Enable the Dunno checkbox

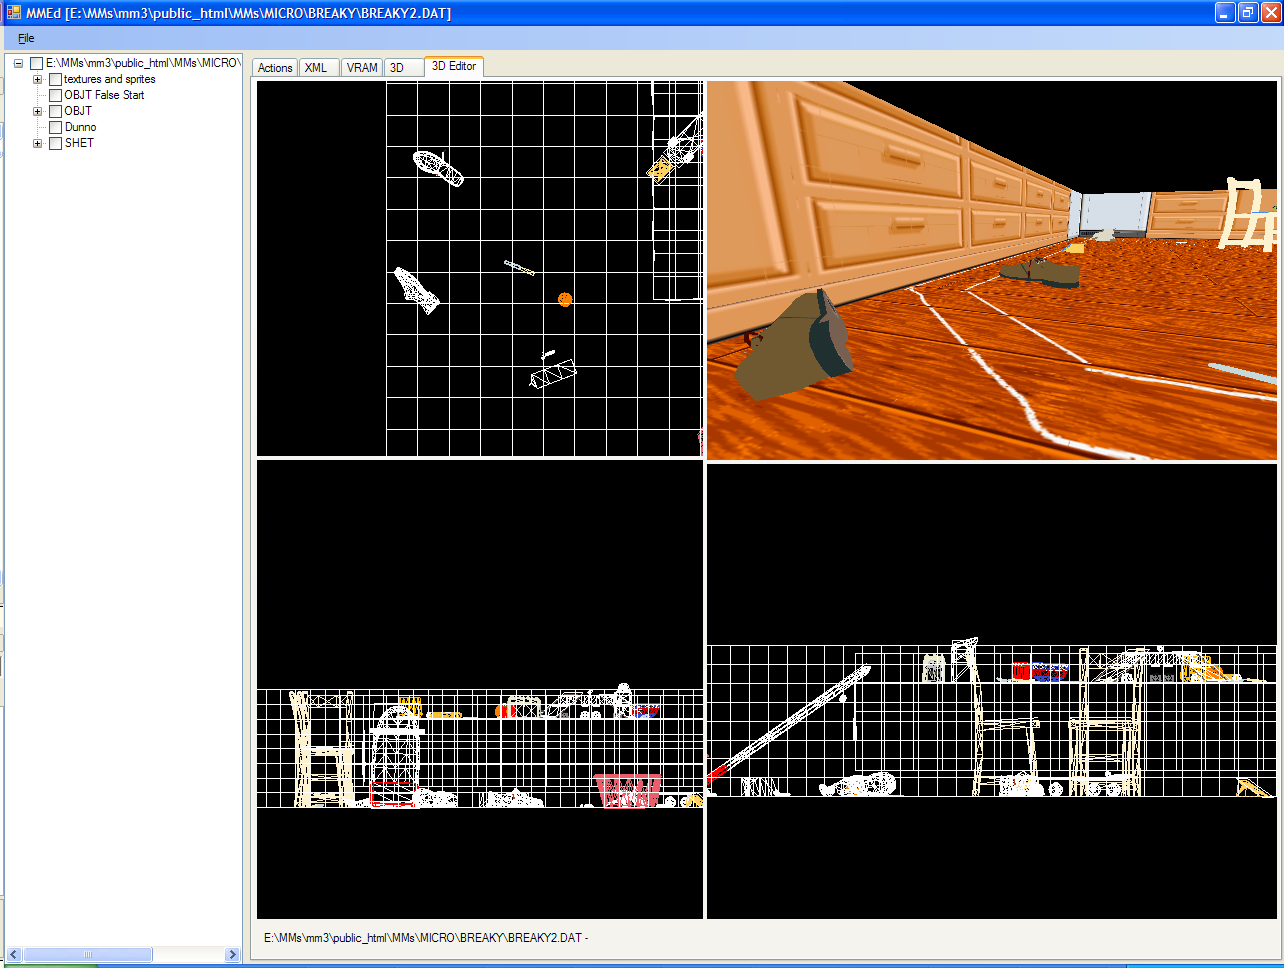56,127
